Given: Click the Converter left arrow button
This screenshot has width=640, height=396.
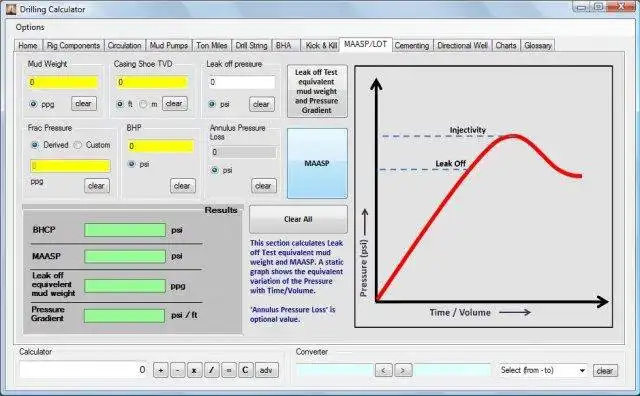Looking at the screenshot, I should point(384,370).
